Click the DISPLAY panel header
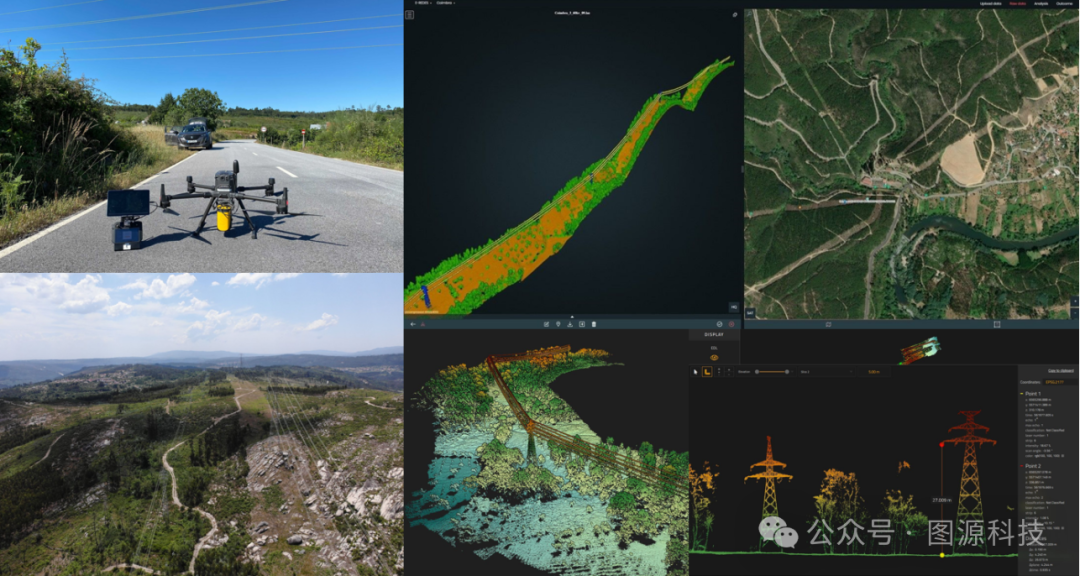The width and height of the screenshot is (1080, 576). (x=714, y=335)
